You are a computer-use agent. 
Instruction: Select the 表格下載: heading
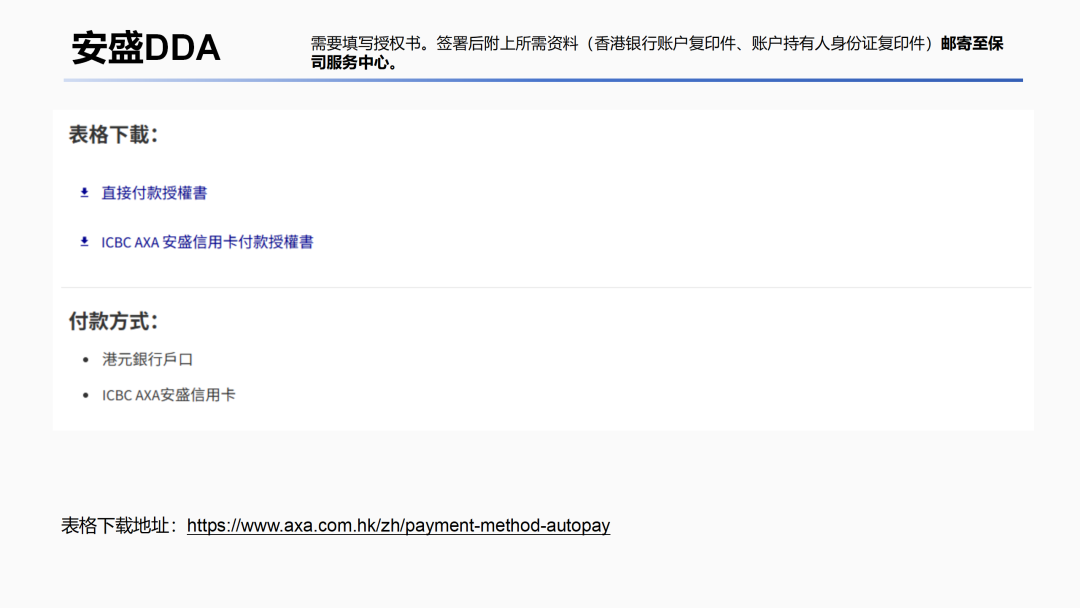click(x=114, y=134)
